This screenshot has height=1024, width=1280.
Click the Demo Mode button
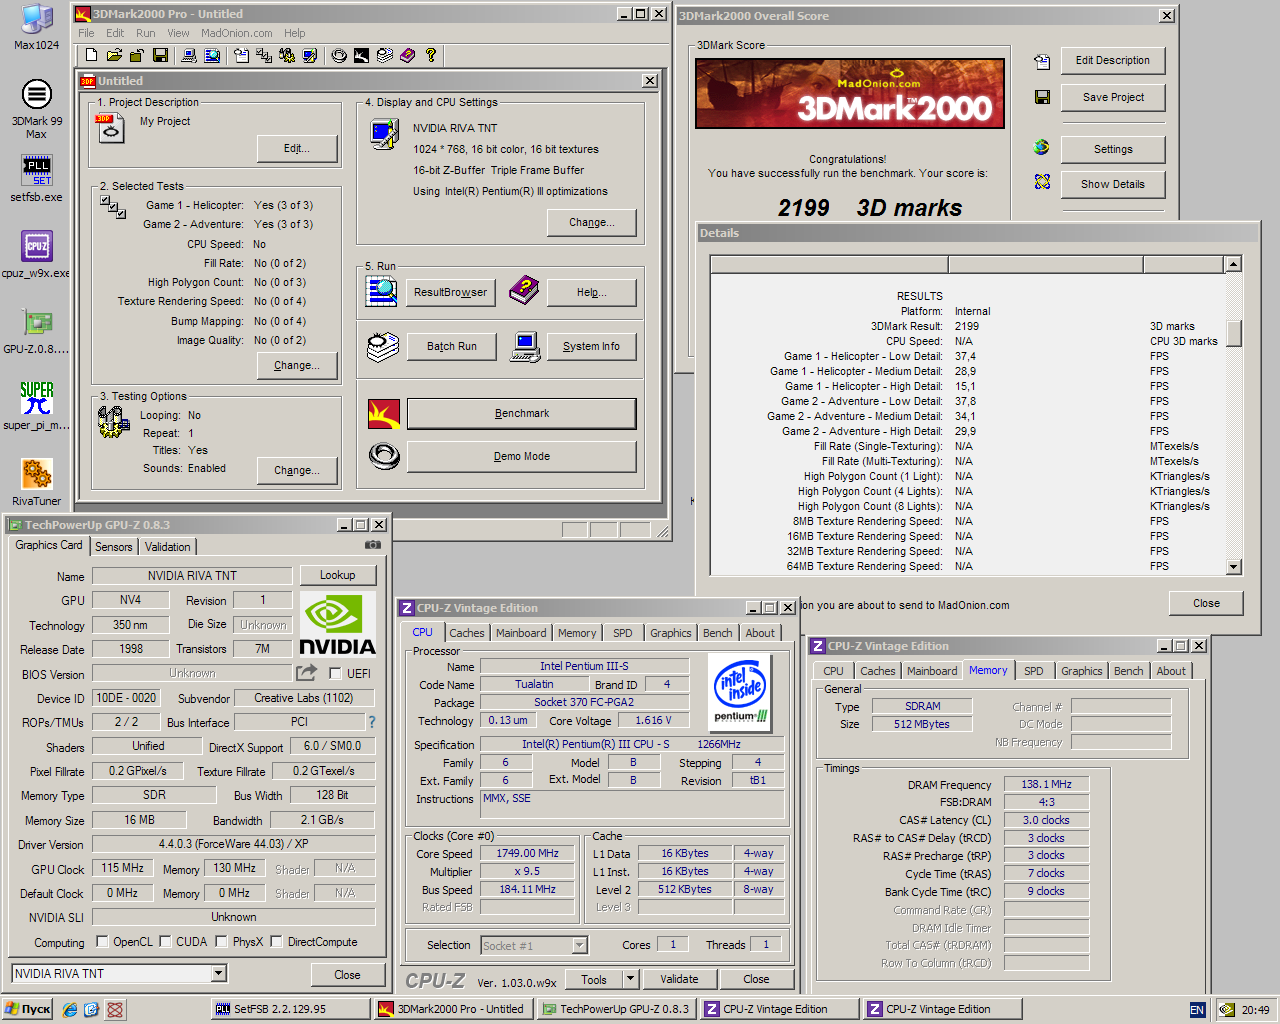coord(521,456)
